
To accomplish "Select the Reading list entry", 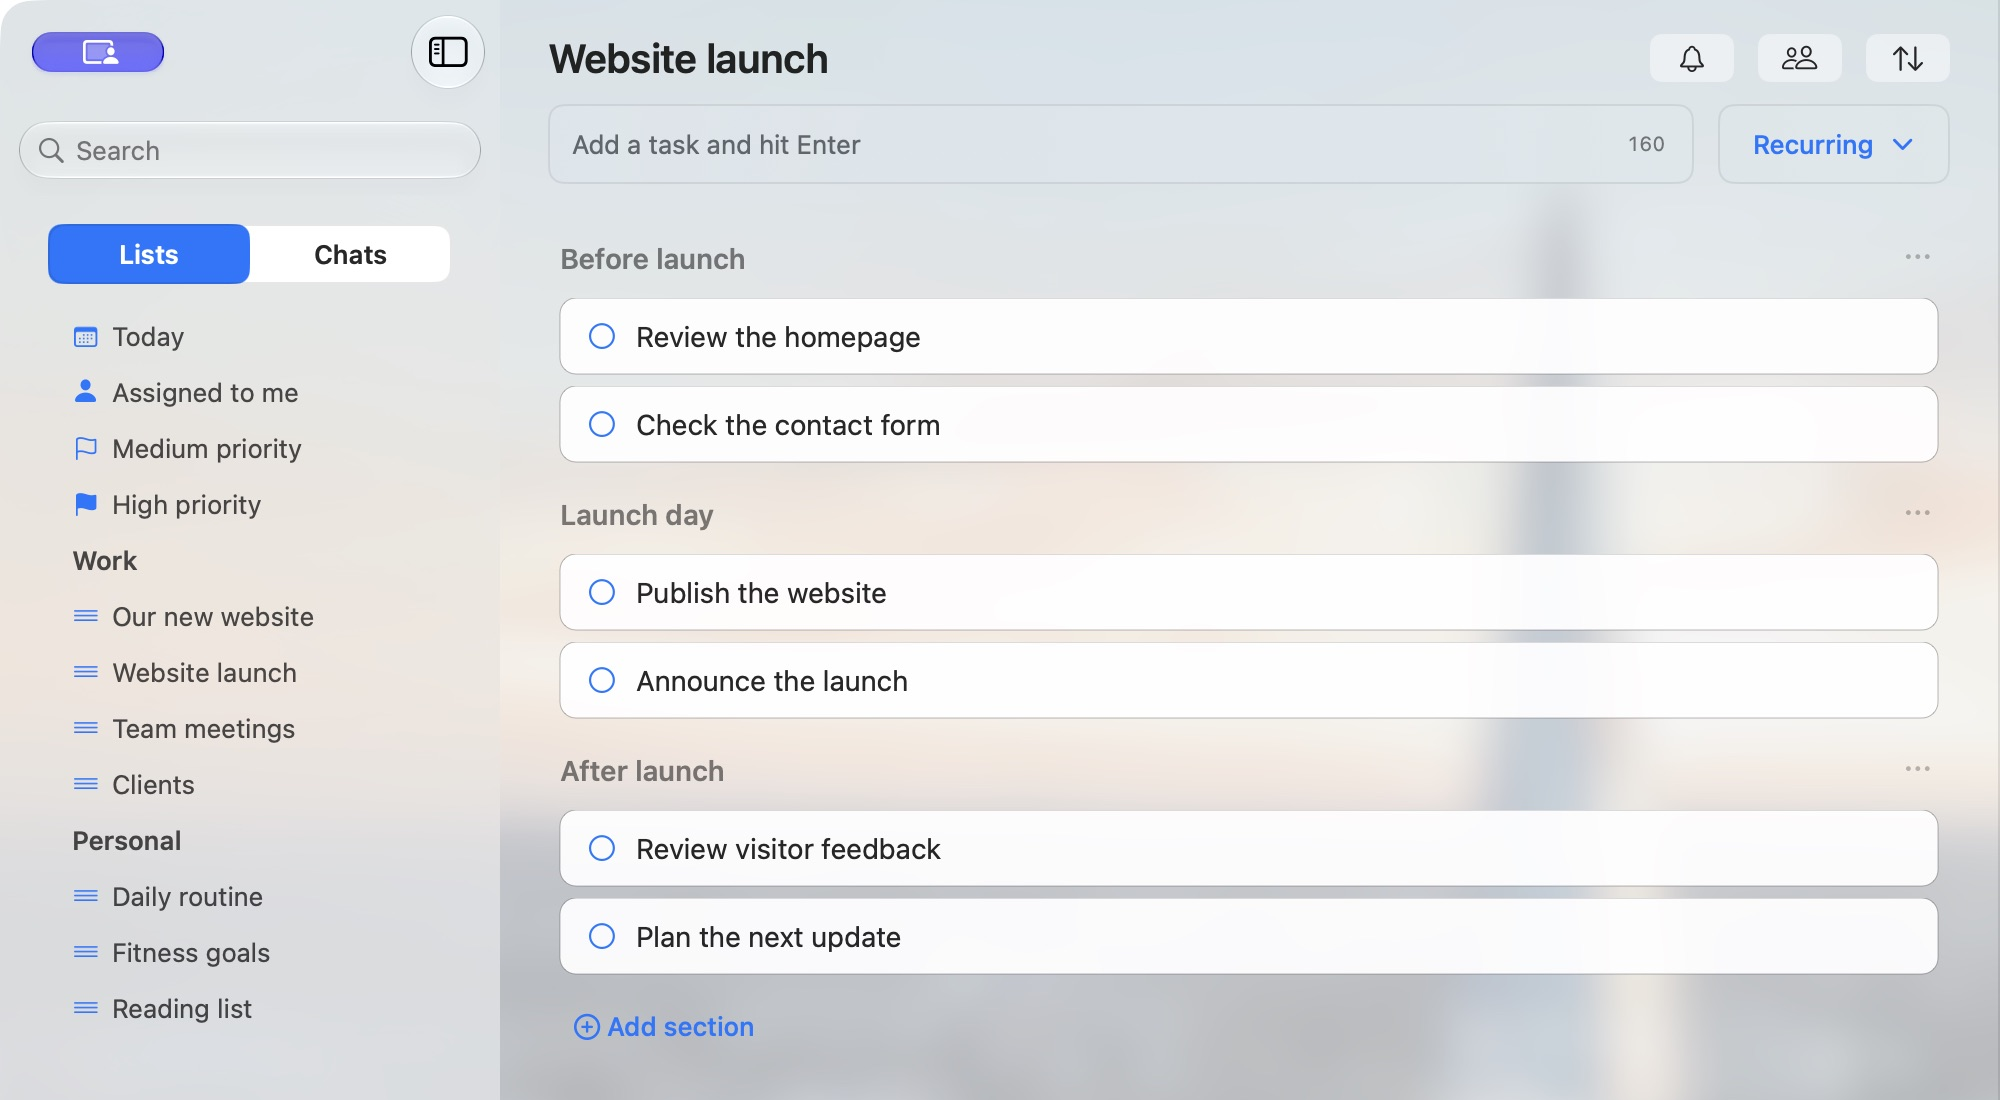I will click(x=182, y=1009).
